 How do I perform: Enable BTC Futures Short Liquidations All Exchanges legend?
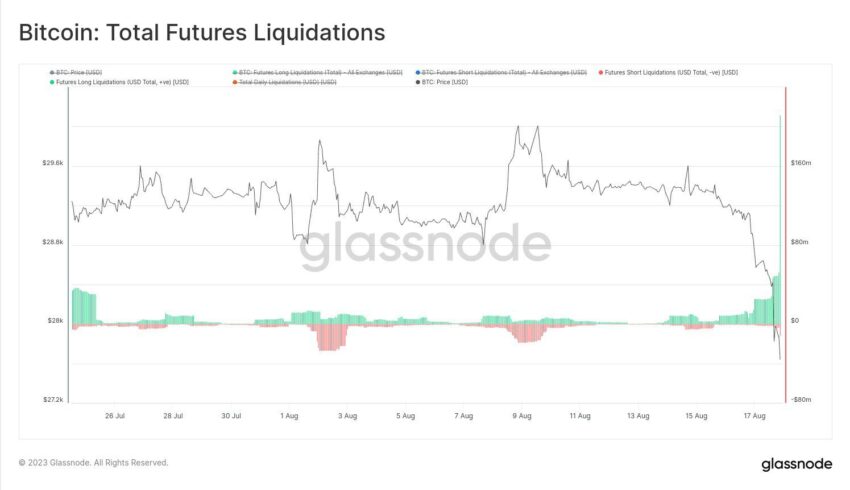tap(501, 72)
